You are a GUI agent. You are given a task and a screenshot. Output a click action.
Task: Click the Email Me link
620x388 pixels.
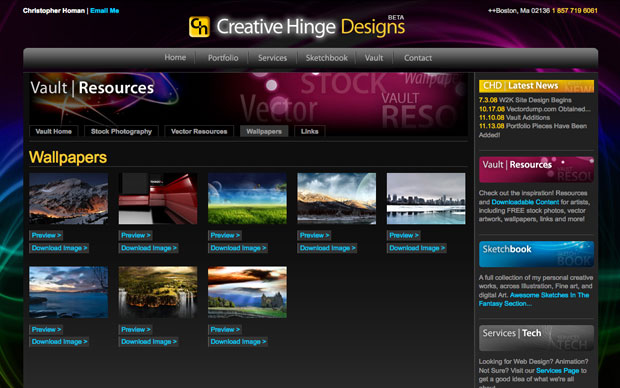tap(104, 11)
